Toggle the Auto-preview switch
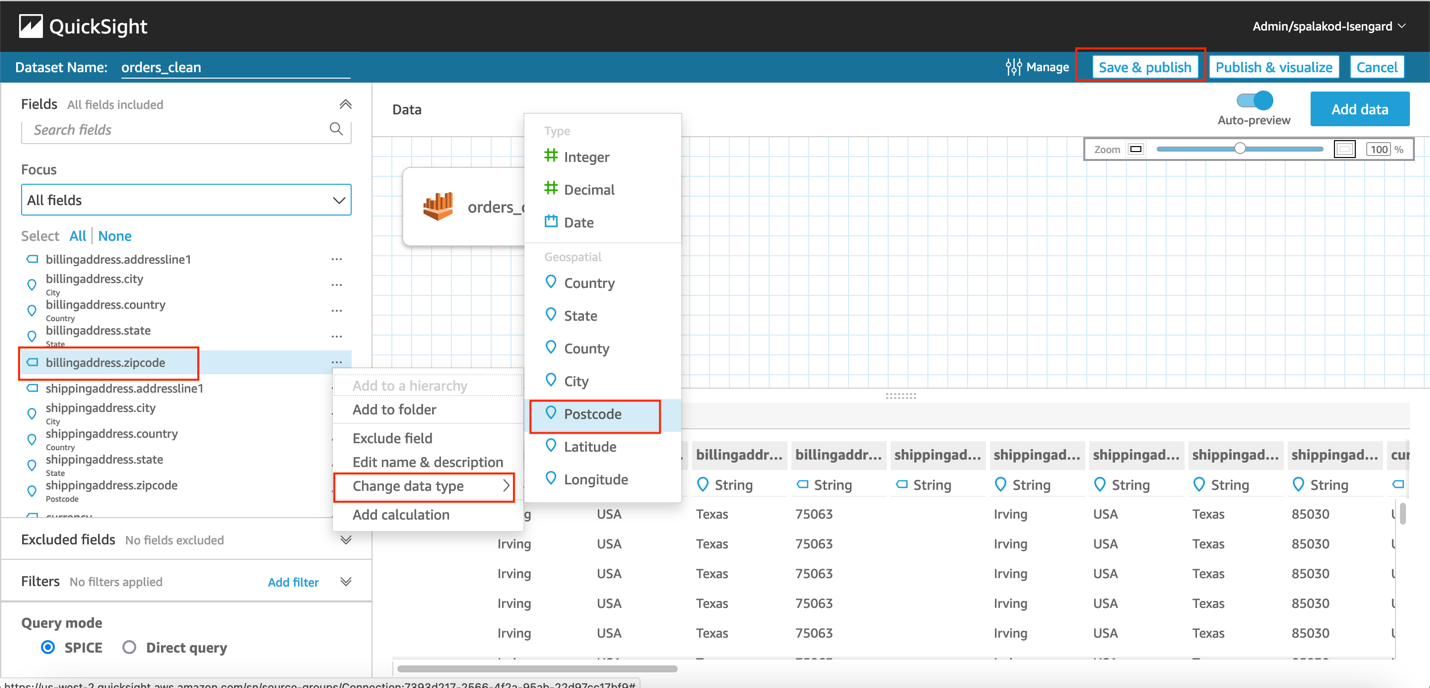 1254,100
